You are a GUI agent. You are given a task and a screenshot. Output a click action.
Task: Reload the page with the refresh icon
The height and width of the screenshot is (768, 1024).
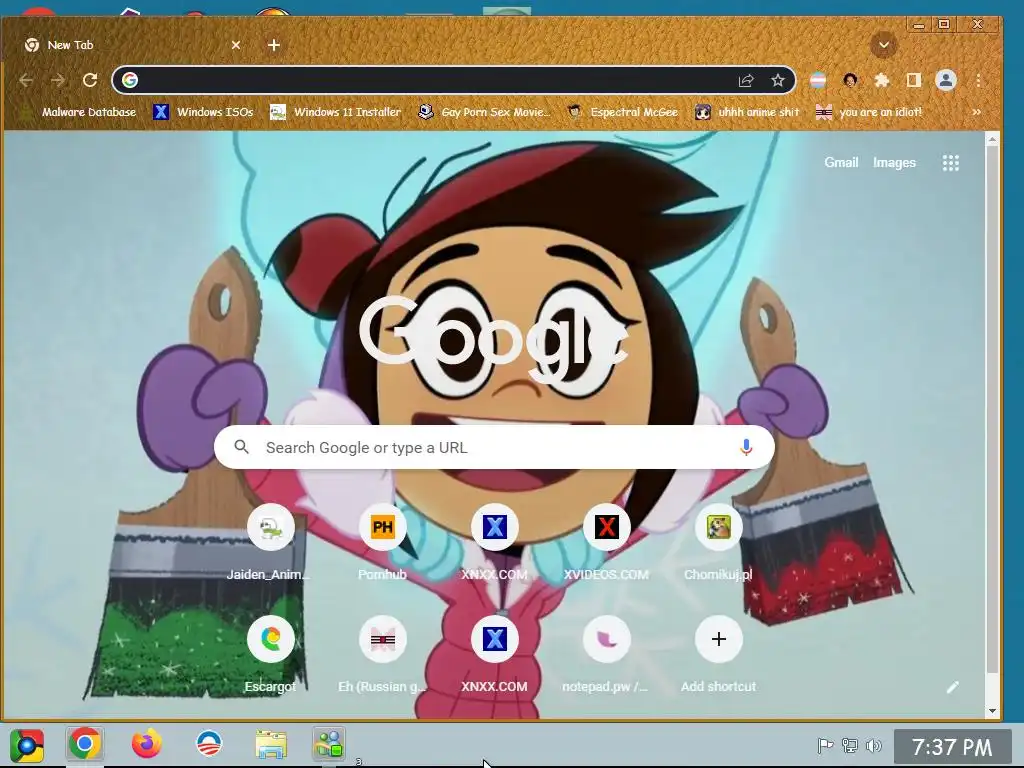(90, 80)
